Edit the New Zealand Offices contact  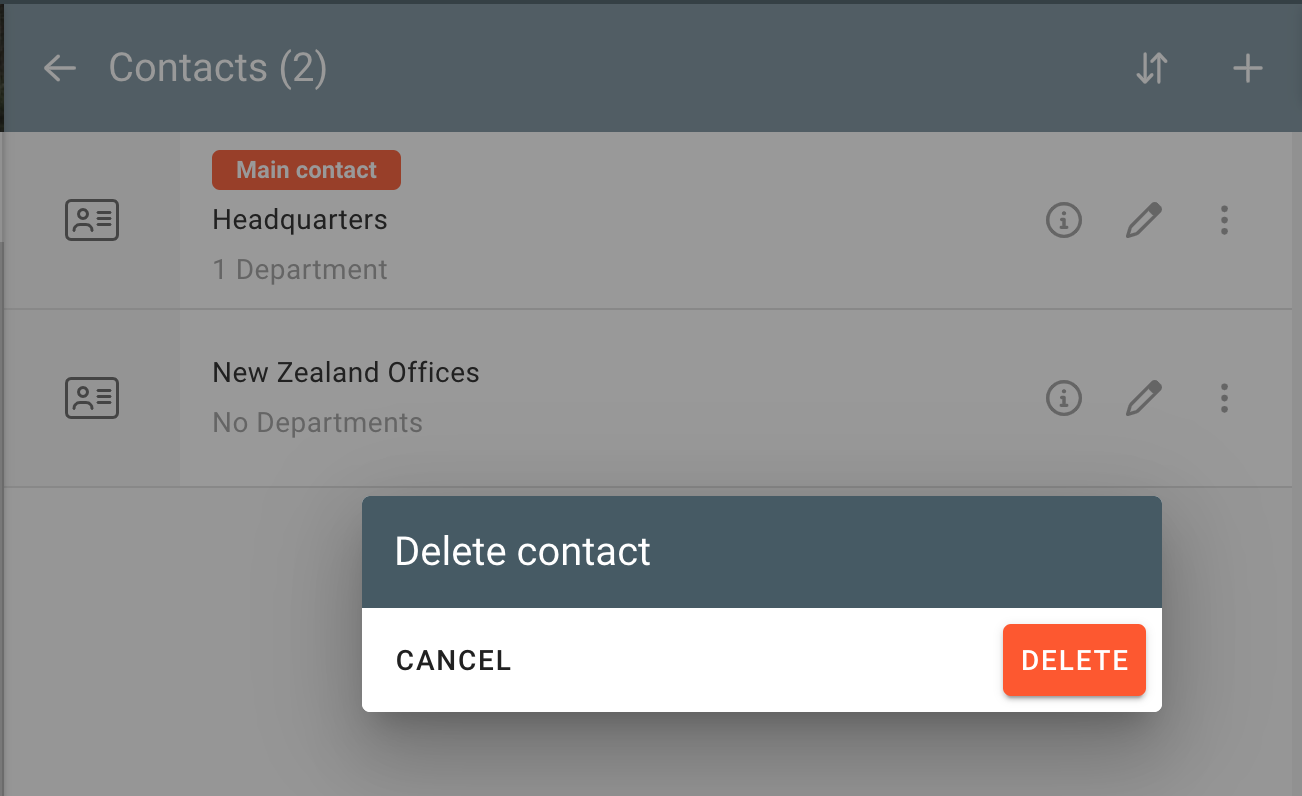pyautogui.click(x=1144, y=398)
